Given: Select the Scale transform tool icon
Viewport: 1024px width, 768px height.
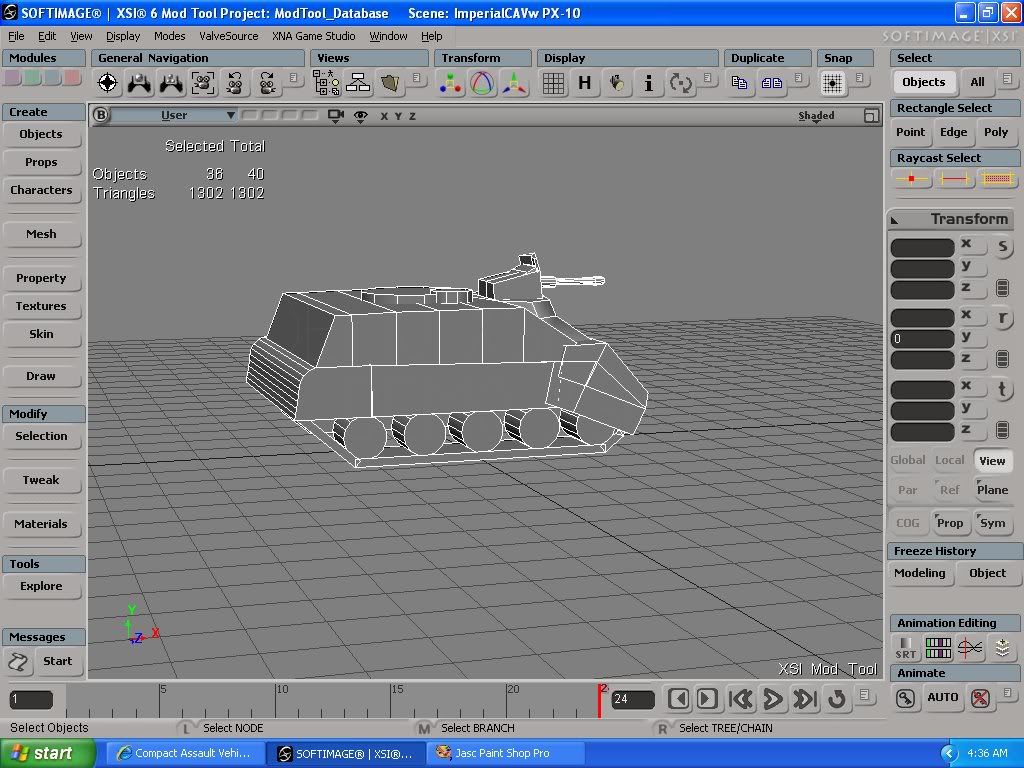Looking at the screenshot, I should point(451,83).
